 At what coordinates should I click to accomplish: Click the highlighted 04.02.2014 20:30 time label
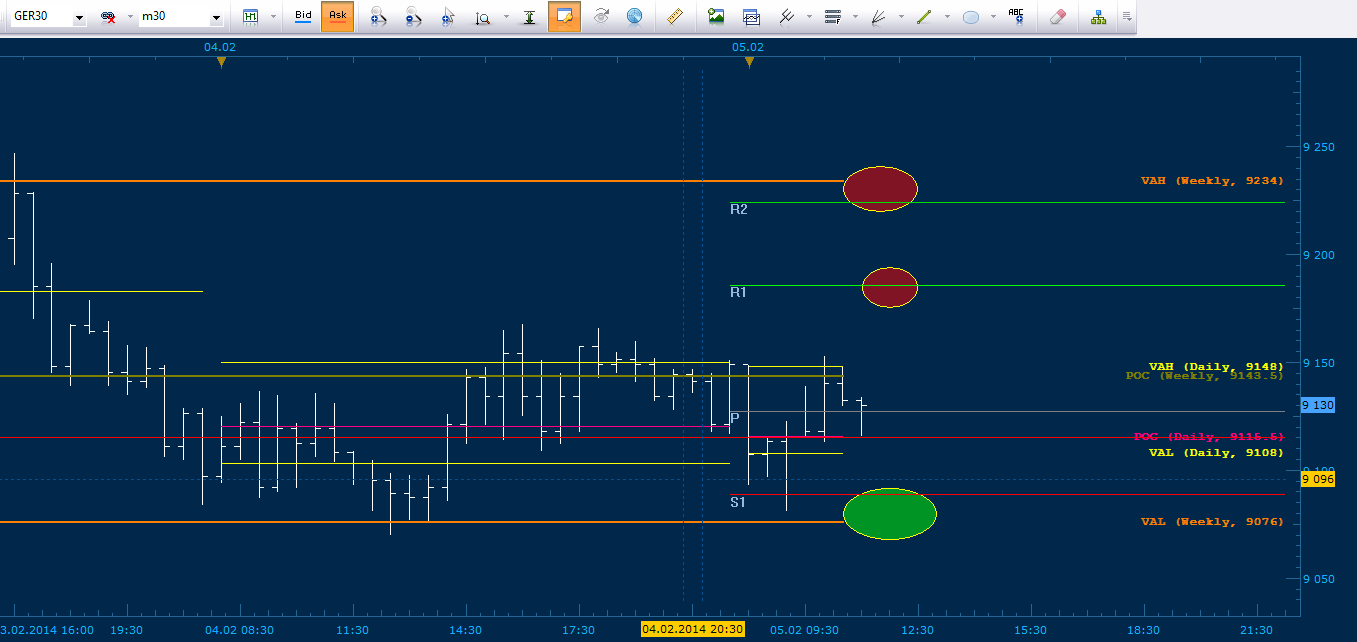point(692,630)
